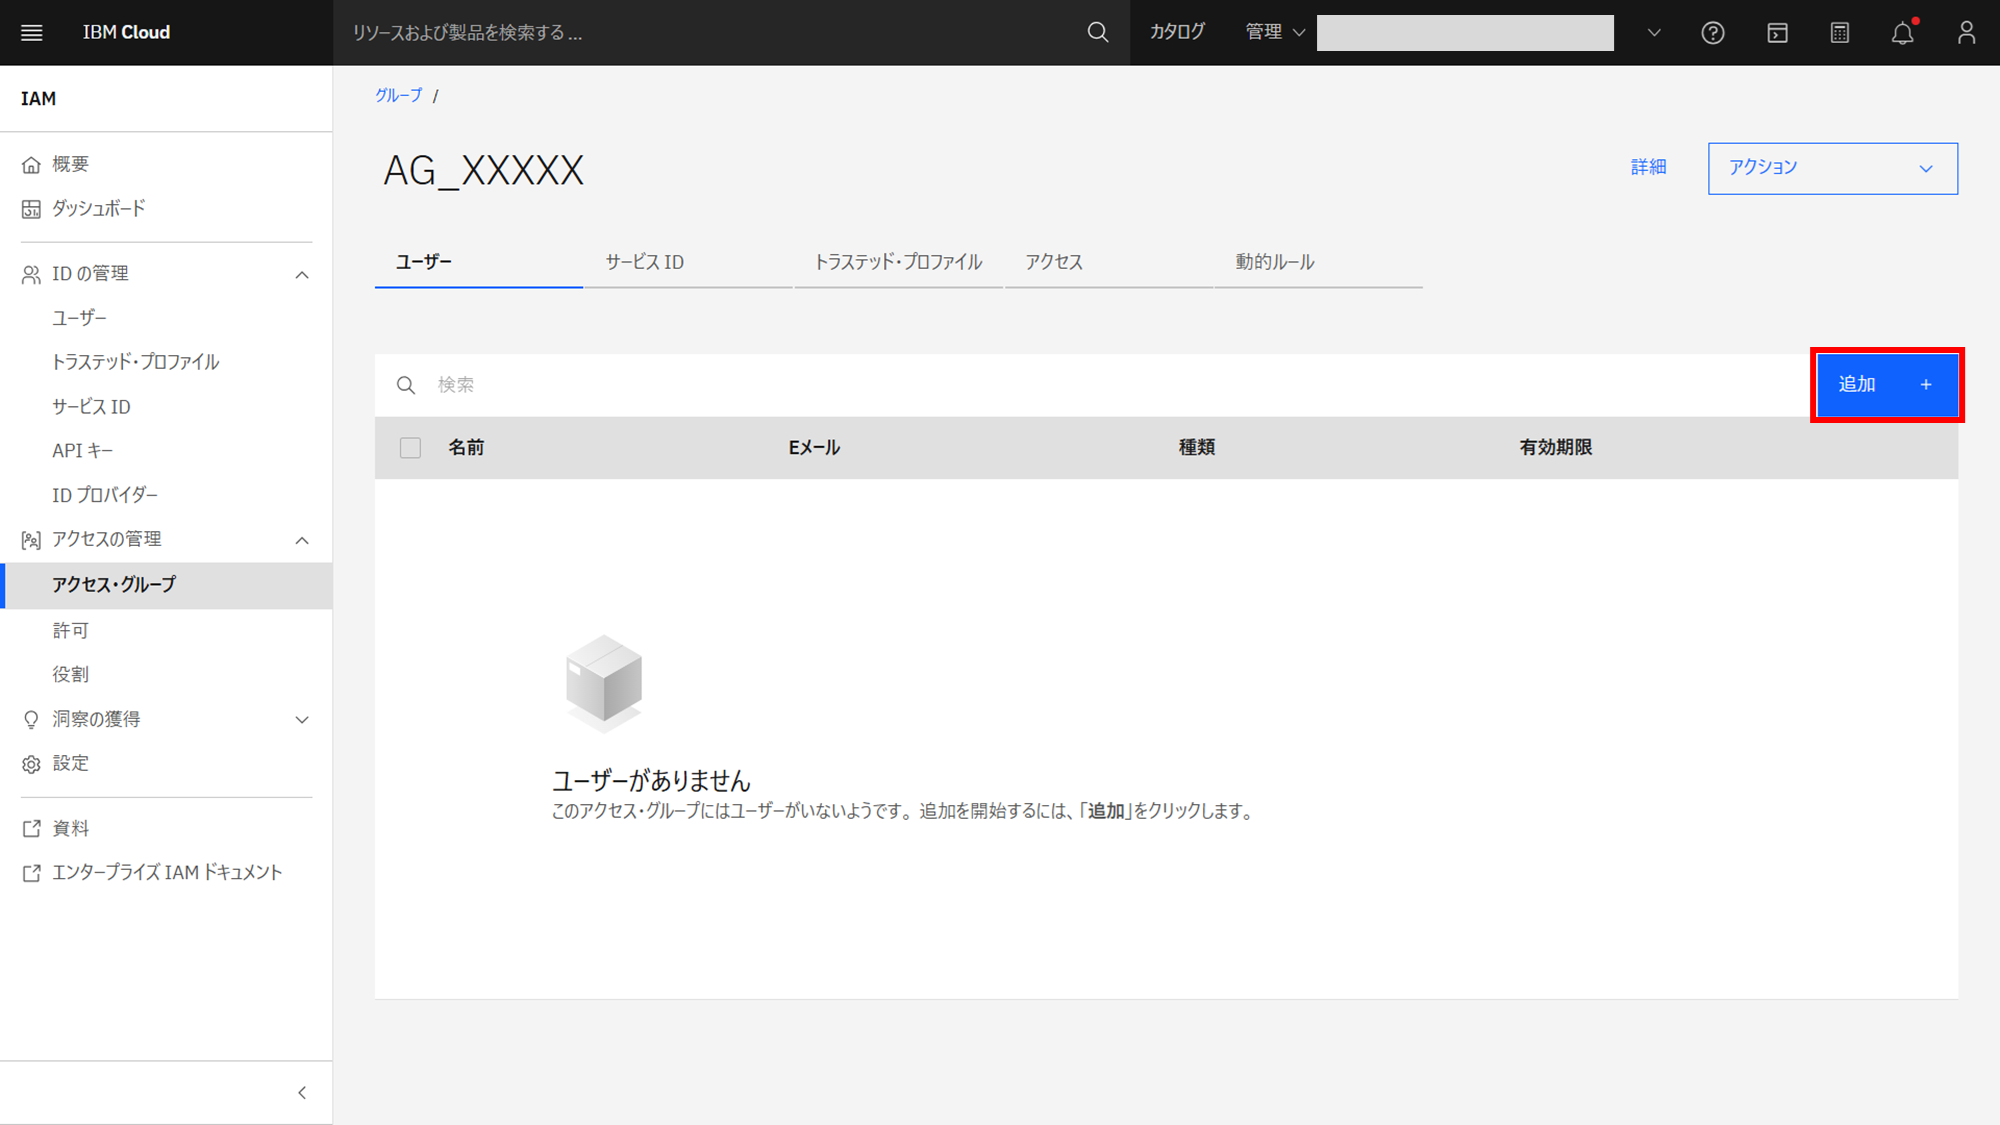
Task: Click the グループ breadcrumb link
Action: [x=398, y=95]
